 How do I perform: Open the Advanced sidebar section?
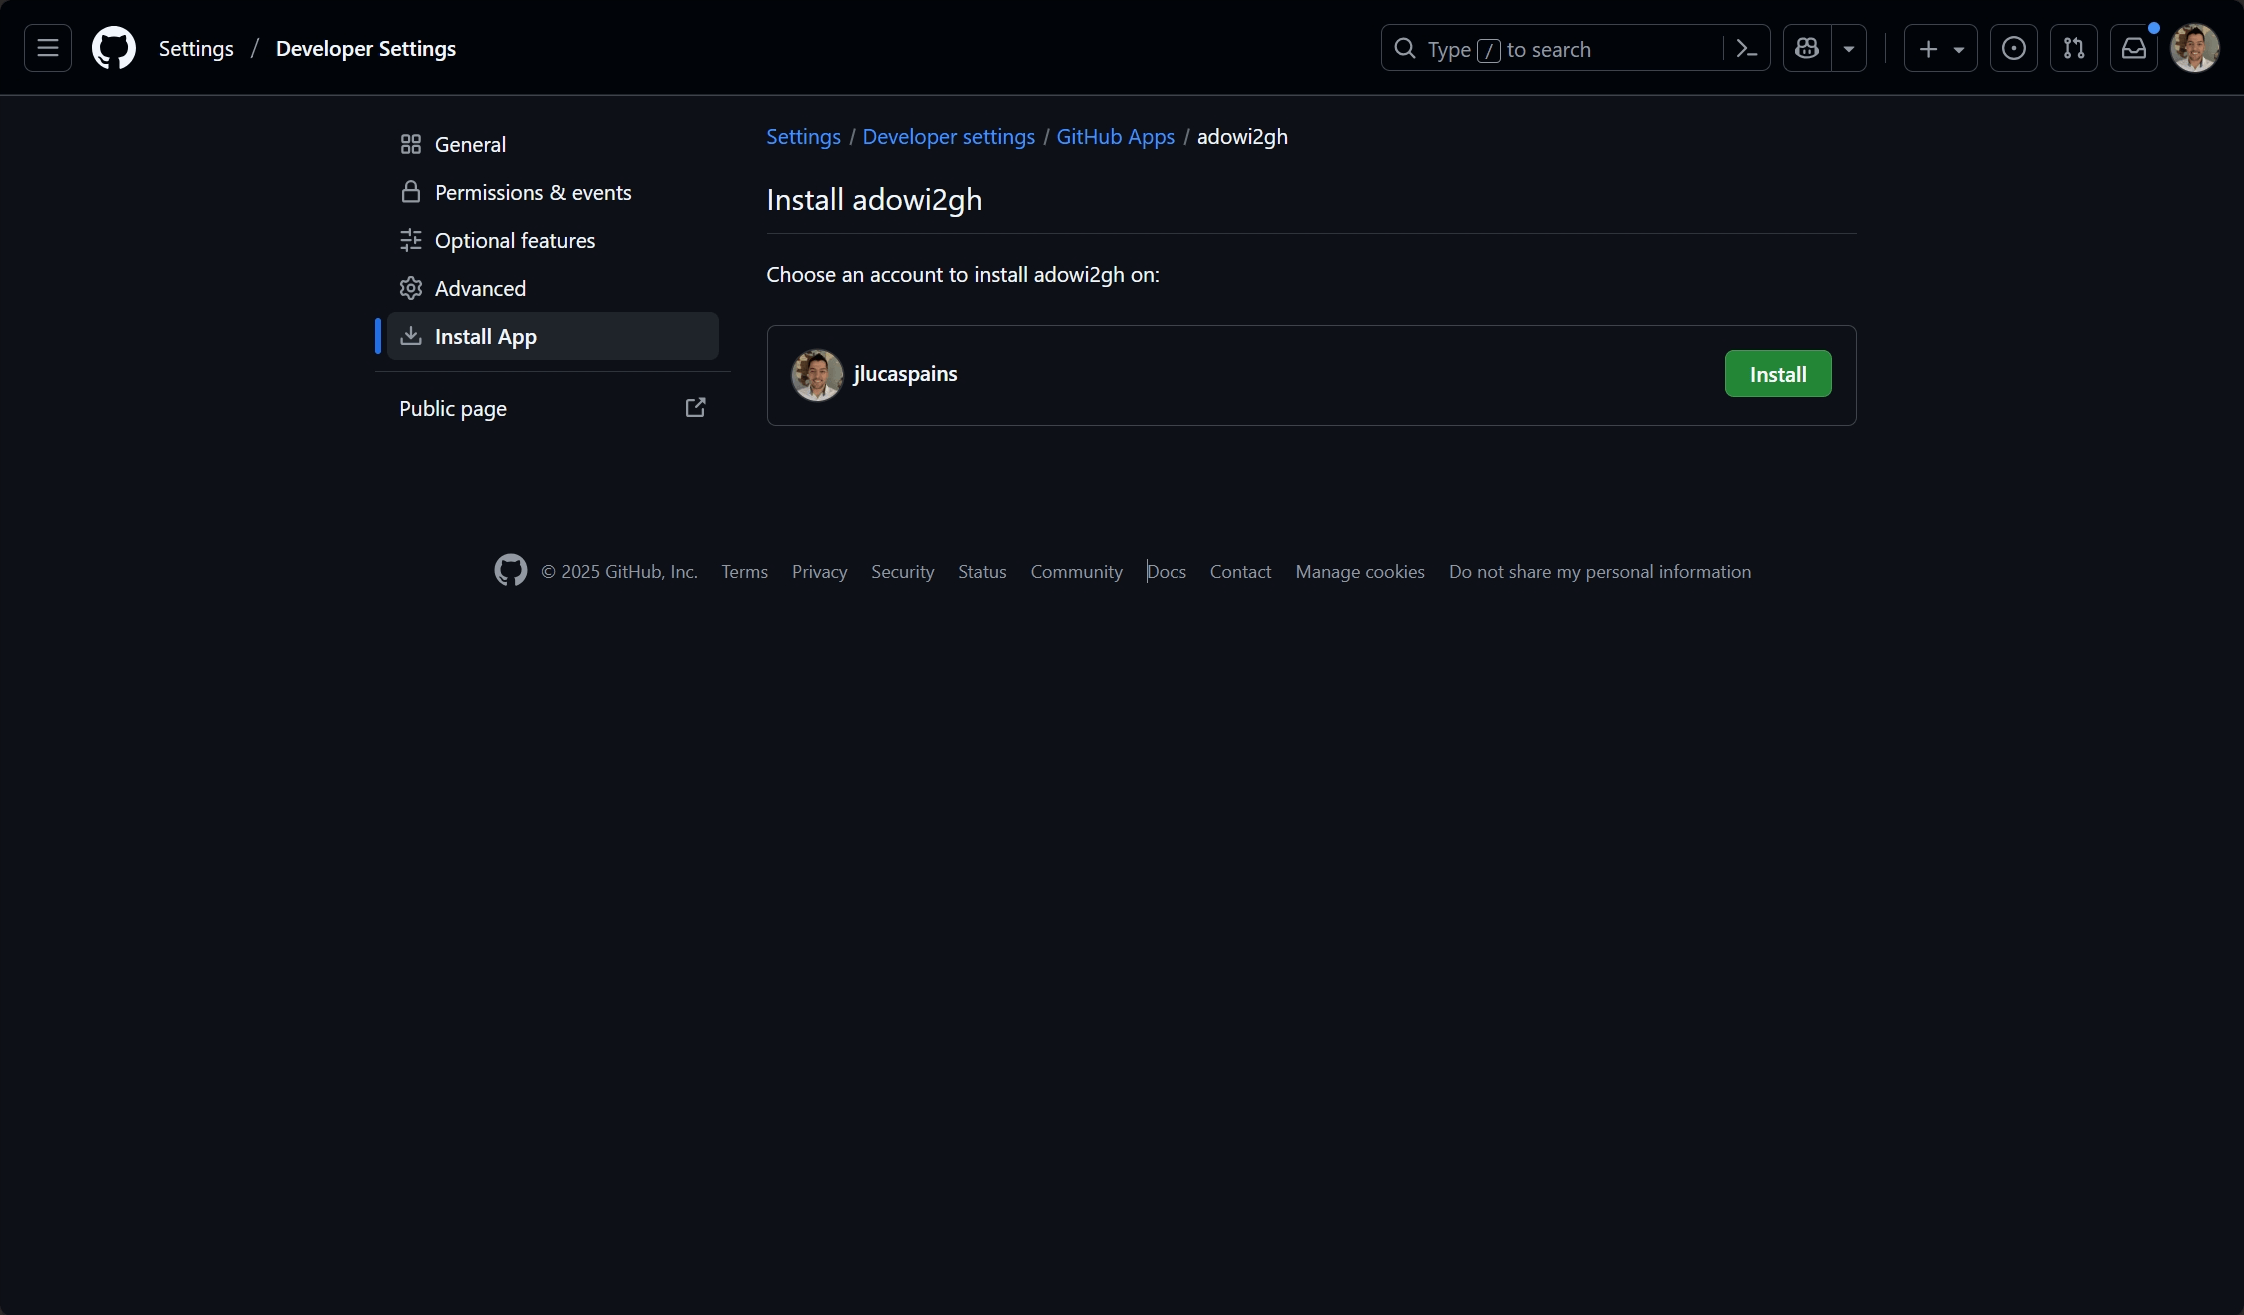pyautogui.click(x=480, y=288)
